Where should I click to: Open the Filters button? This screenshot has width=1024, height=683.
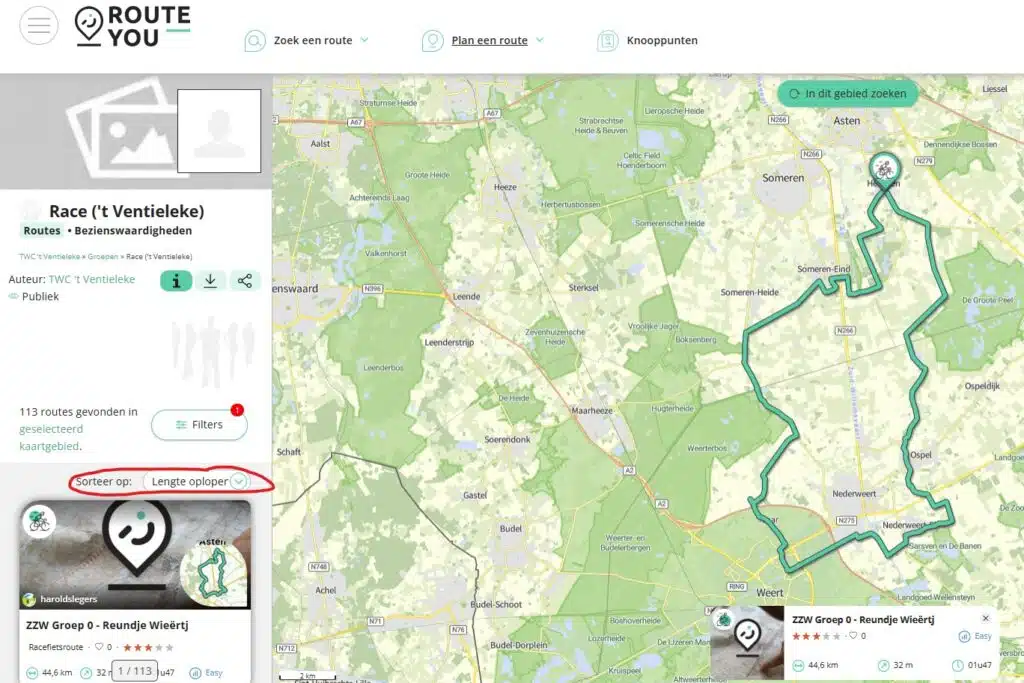199,425
